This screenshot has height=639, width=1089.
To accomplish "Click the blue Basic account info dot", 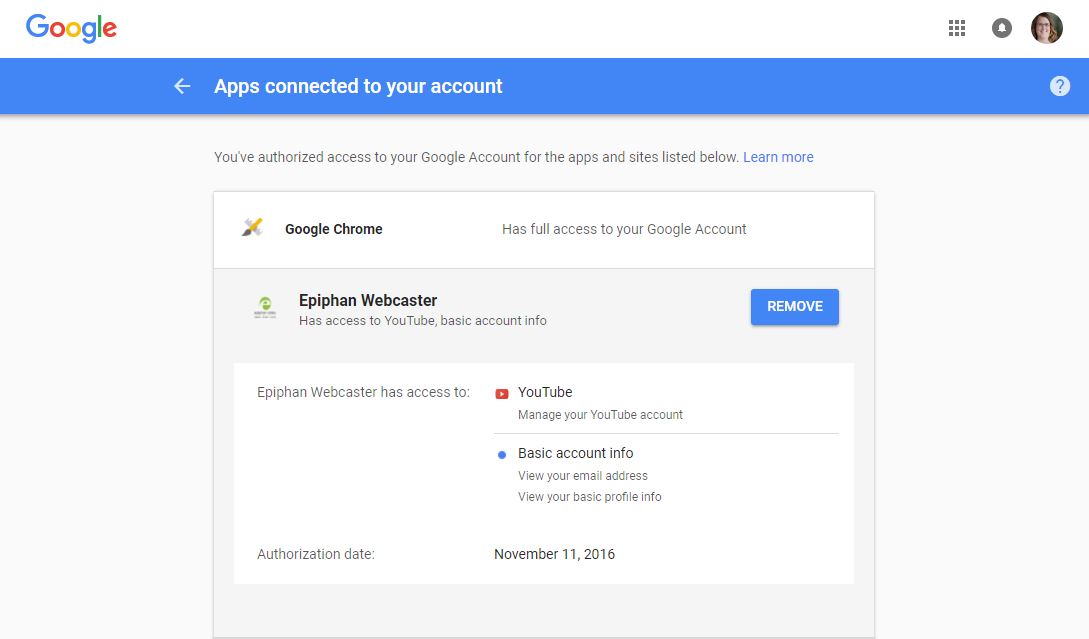I will click(501, 455).
